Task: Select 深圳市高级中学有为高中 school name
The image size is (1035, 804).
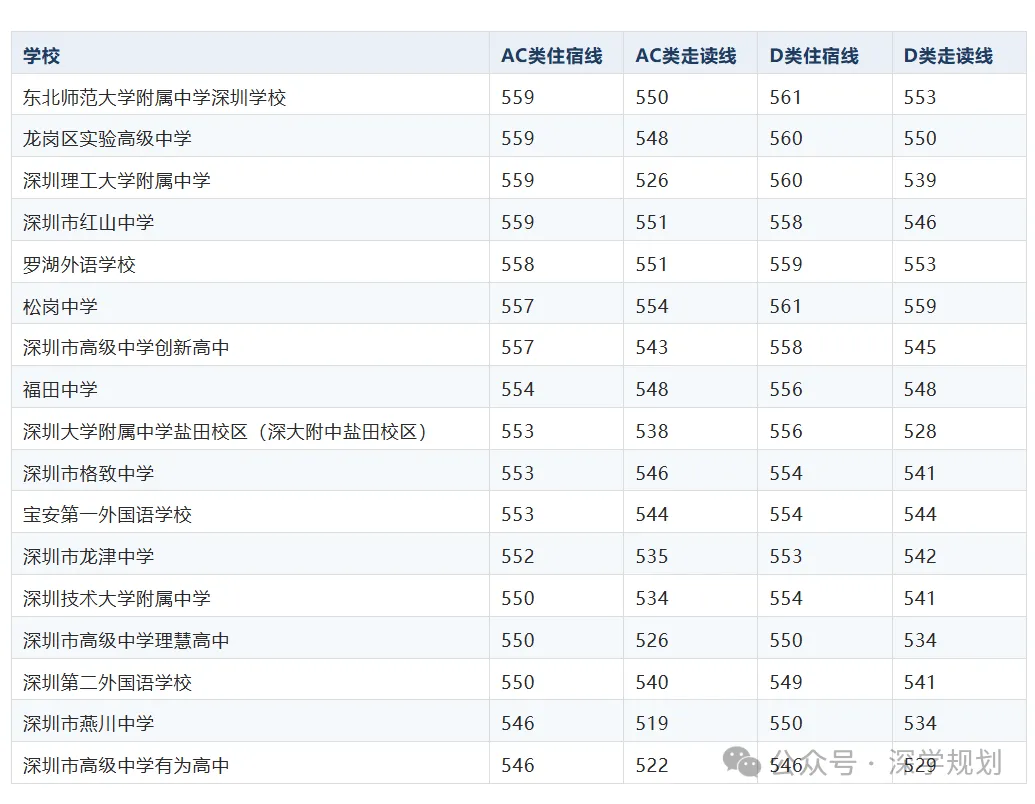Action: [126, 766]
